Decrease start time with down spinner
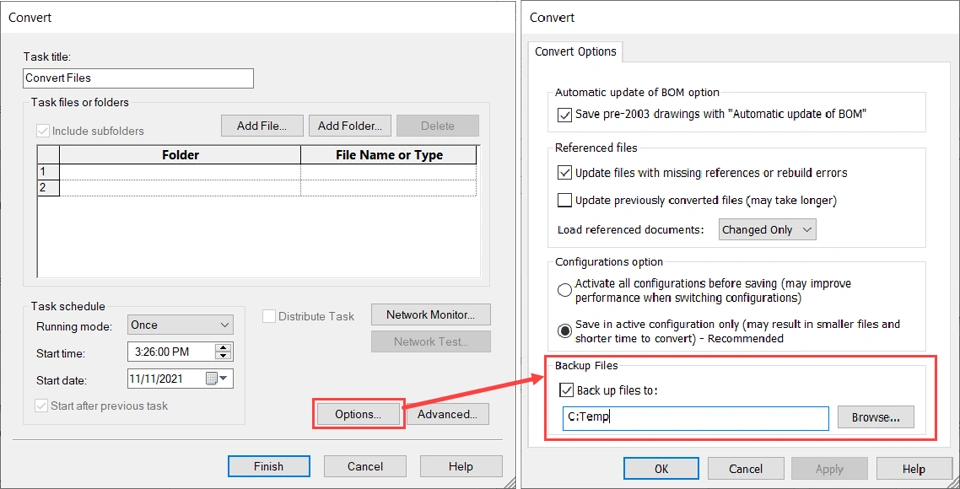 224,356
